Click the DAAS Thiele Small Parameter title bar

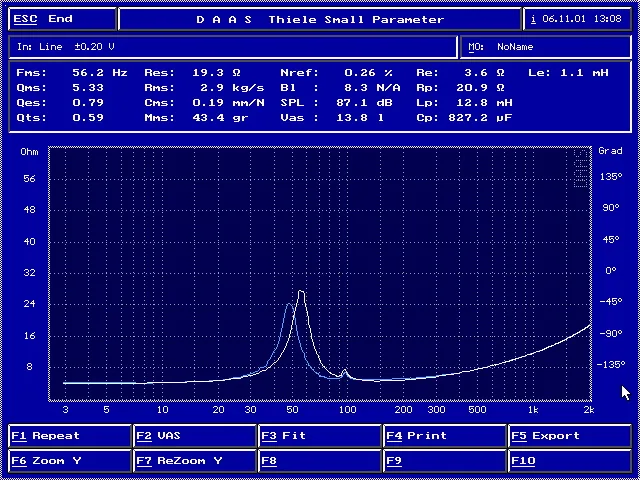point(320,19)
